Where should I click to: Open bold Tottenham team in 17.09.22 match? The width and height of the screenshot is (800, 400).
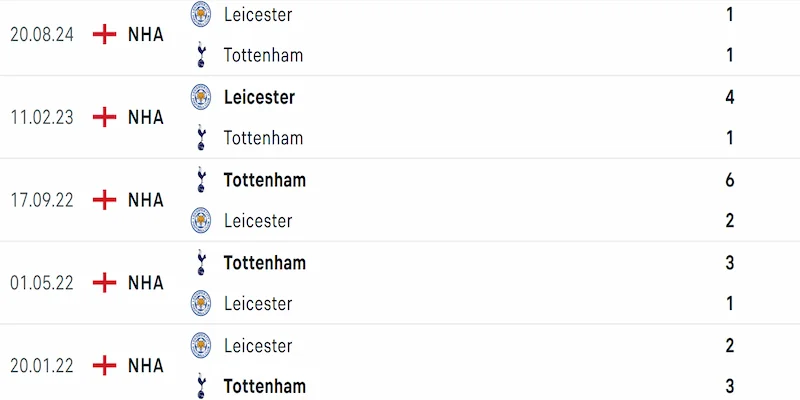tap(264, 180)
